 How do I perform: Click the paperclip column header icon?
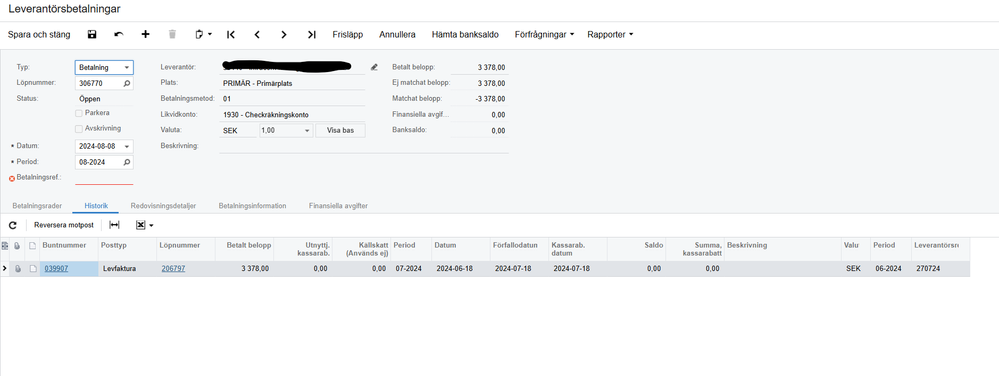[17, 245]
